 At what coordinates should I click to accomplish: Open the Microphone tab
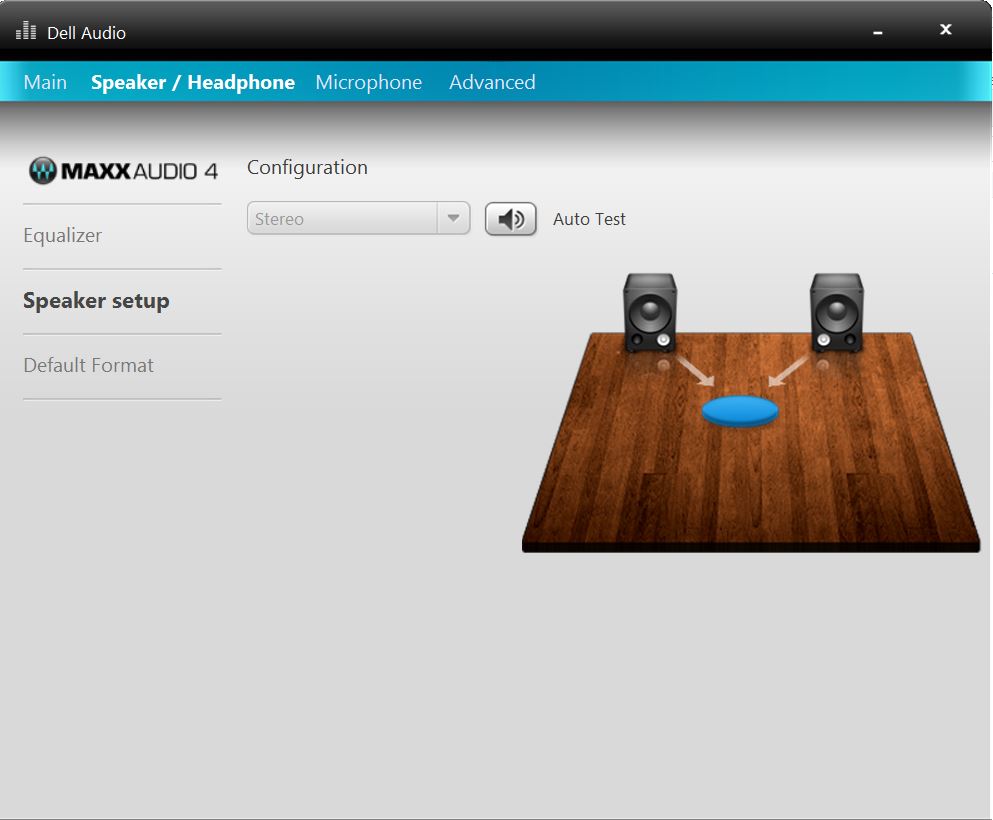pos(369,82)
